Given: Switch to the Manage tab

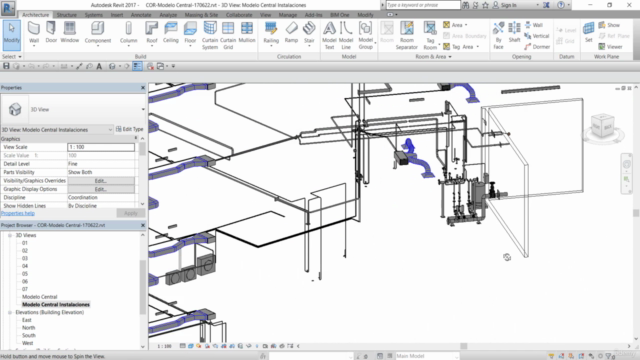Looking at the screenshot, I should pos(288,15).
